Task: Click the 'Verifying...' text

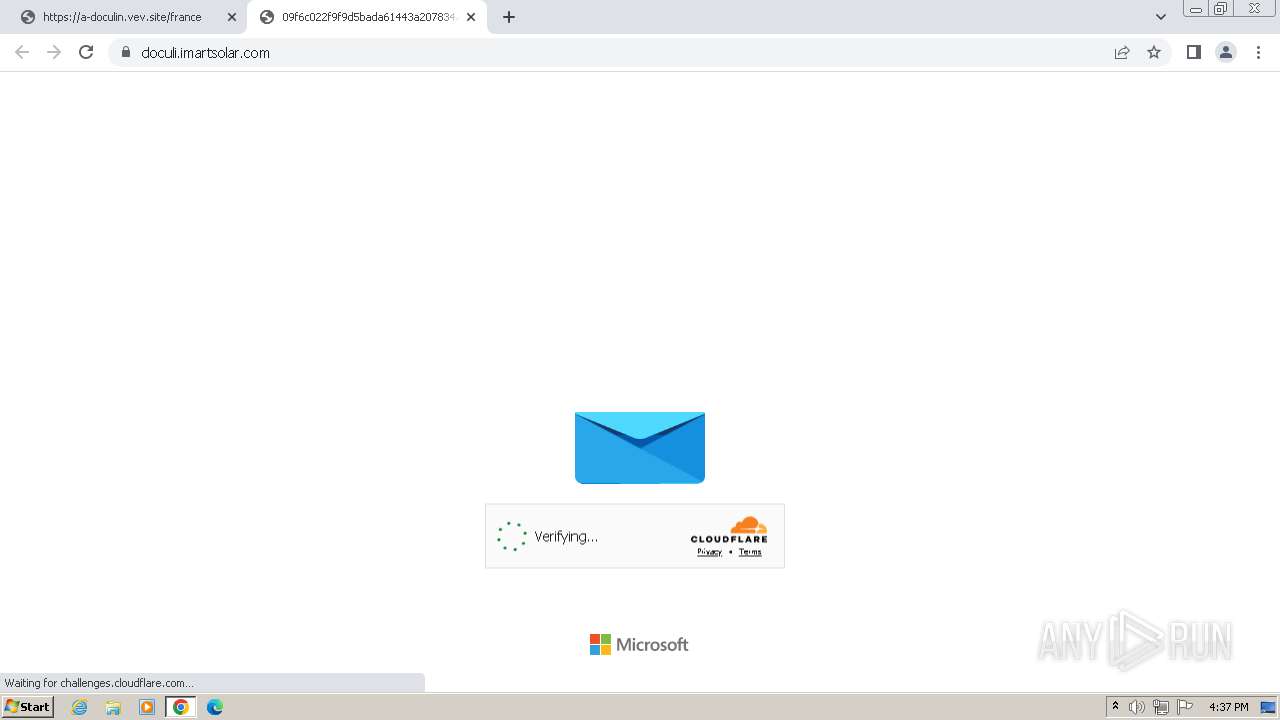Action: (566, 537)
